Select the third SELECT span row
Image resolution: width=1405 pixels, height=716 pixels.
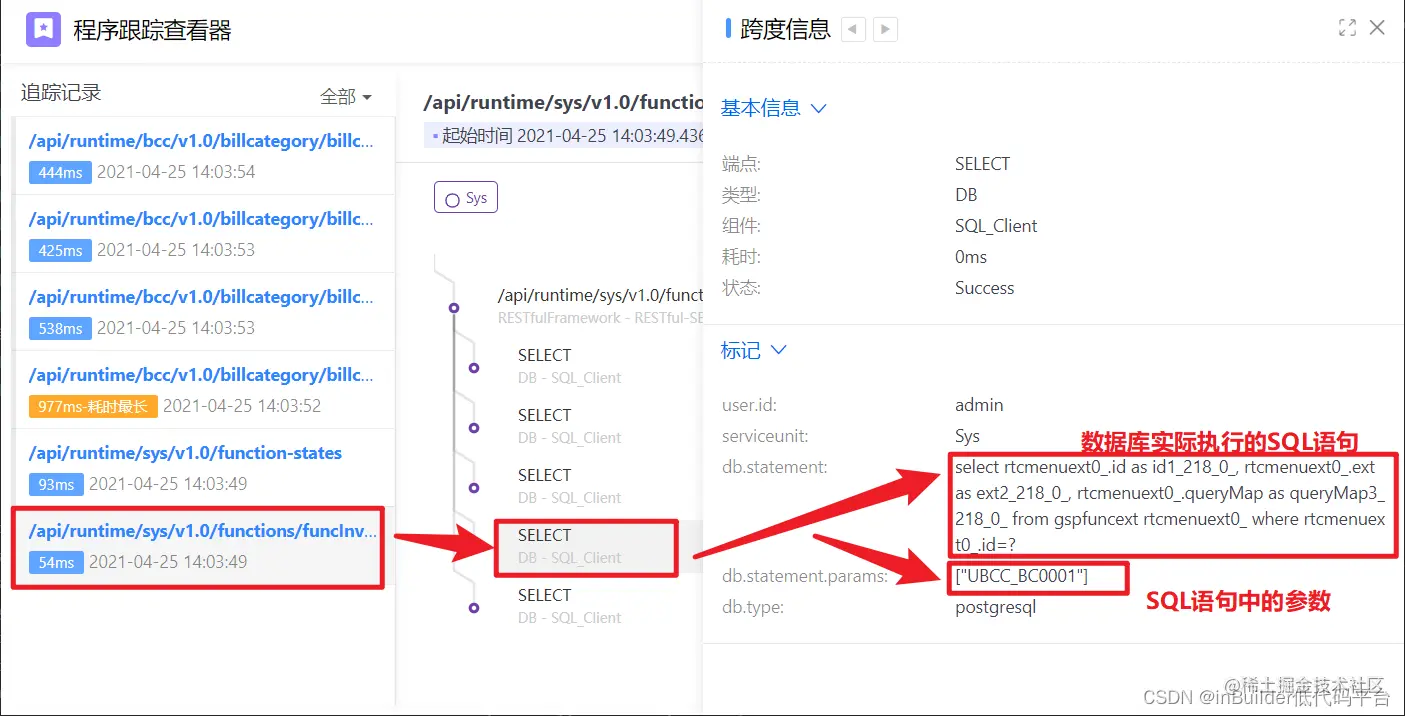point(570,486)
